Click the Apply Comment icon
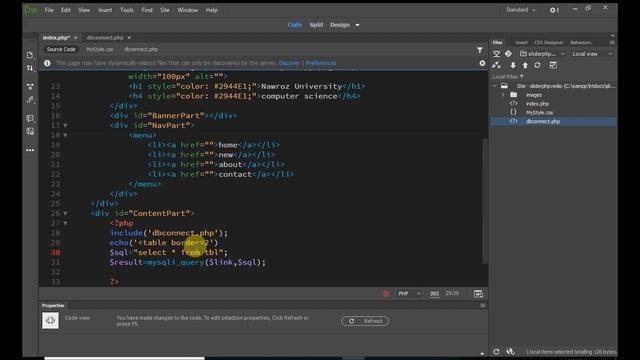Viewport: 640px width, 360px height. (x=30, y=118)
